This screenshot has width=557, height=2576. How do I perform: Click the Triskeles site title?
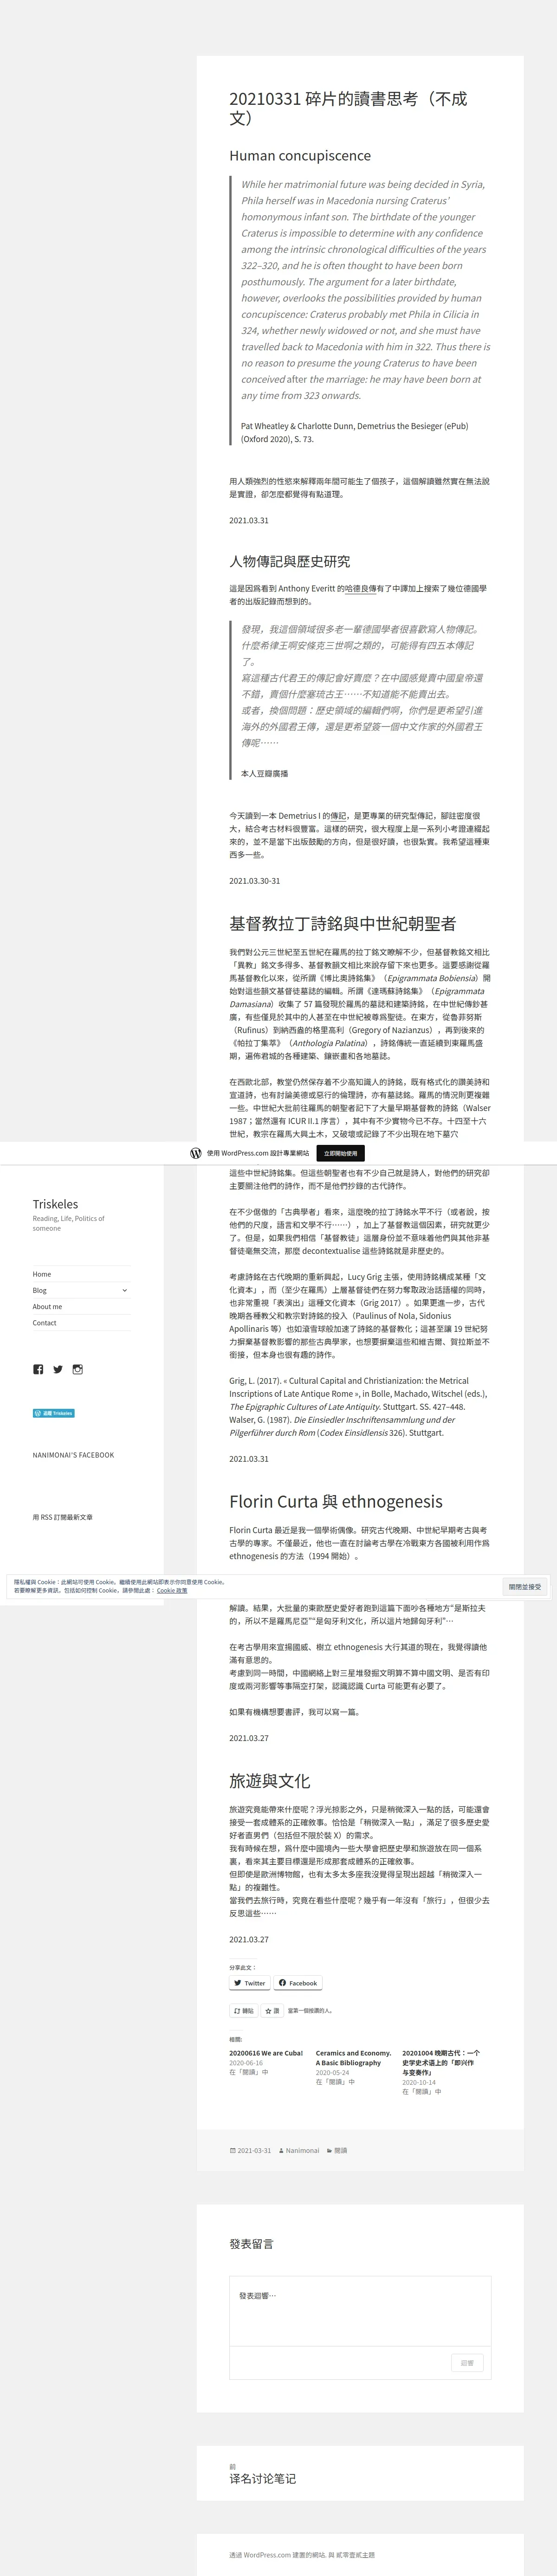click(55, 1204)
